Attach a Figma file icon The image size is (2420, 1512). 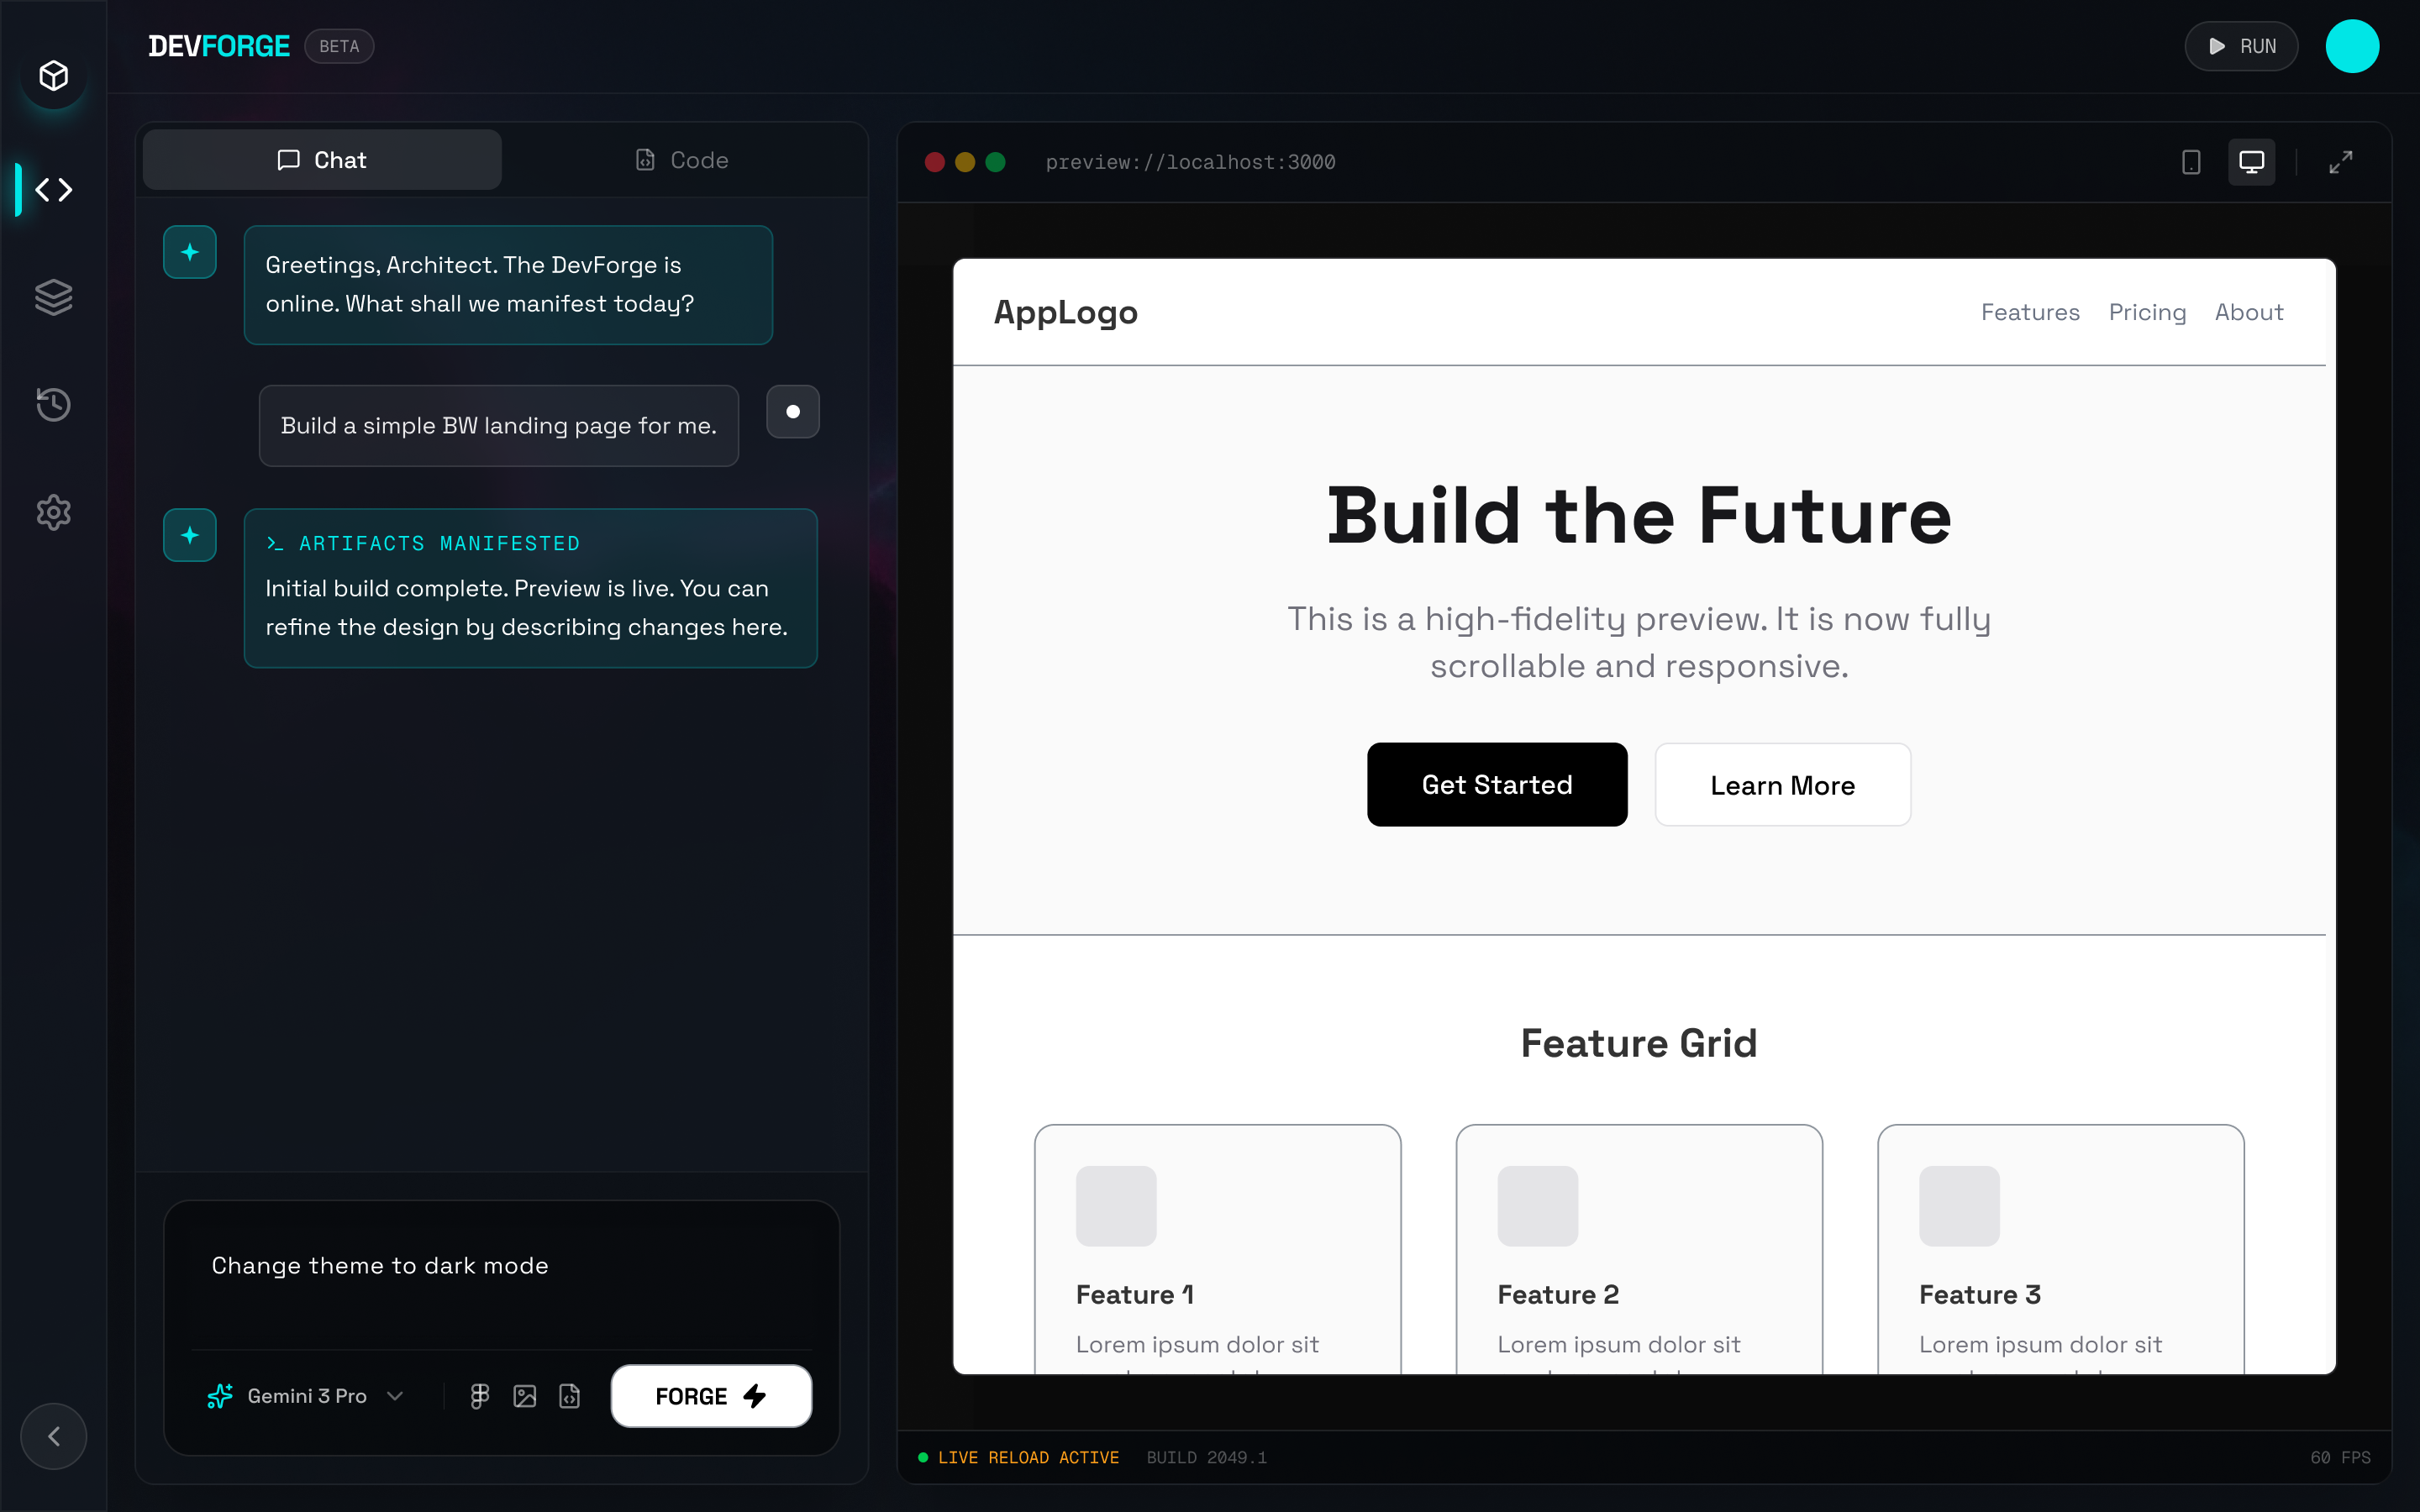pyautogui.click(x=480, y=1396)
